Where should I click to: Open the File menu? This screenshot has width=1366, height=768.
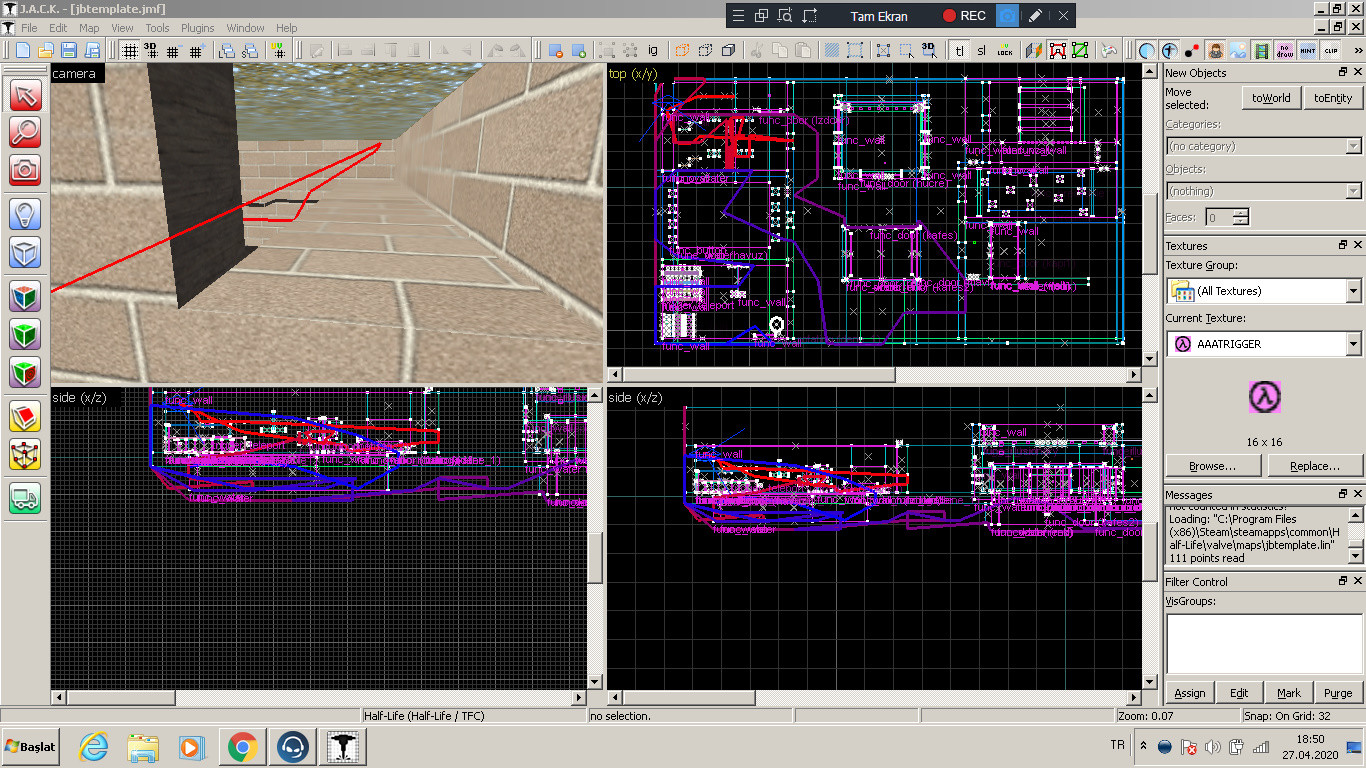click(28, 28)
